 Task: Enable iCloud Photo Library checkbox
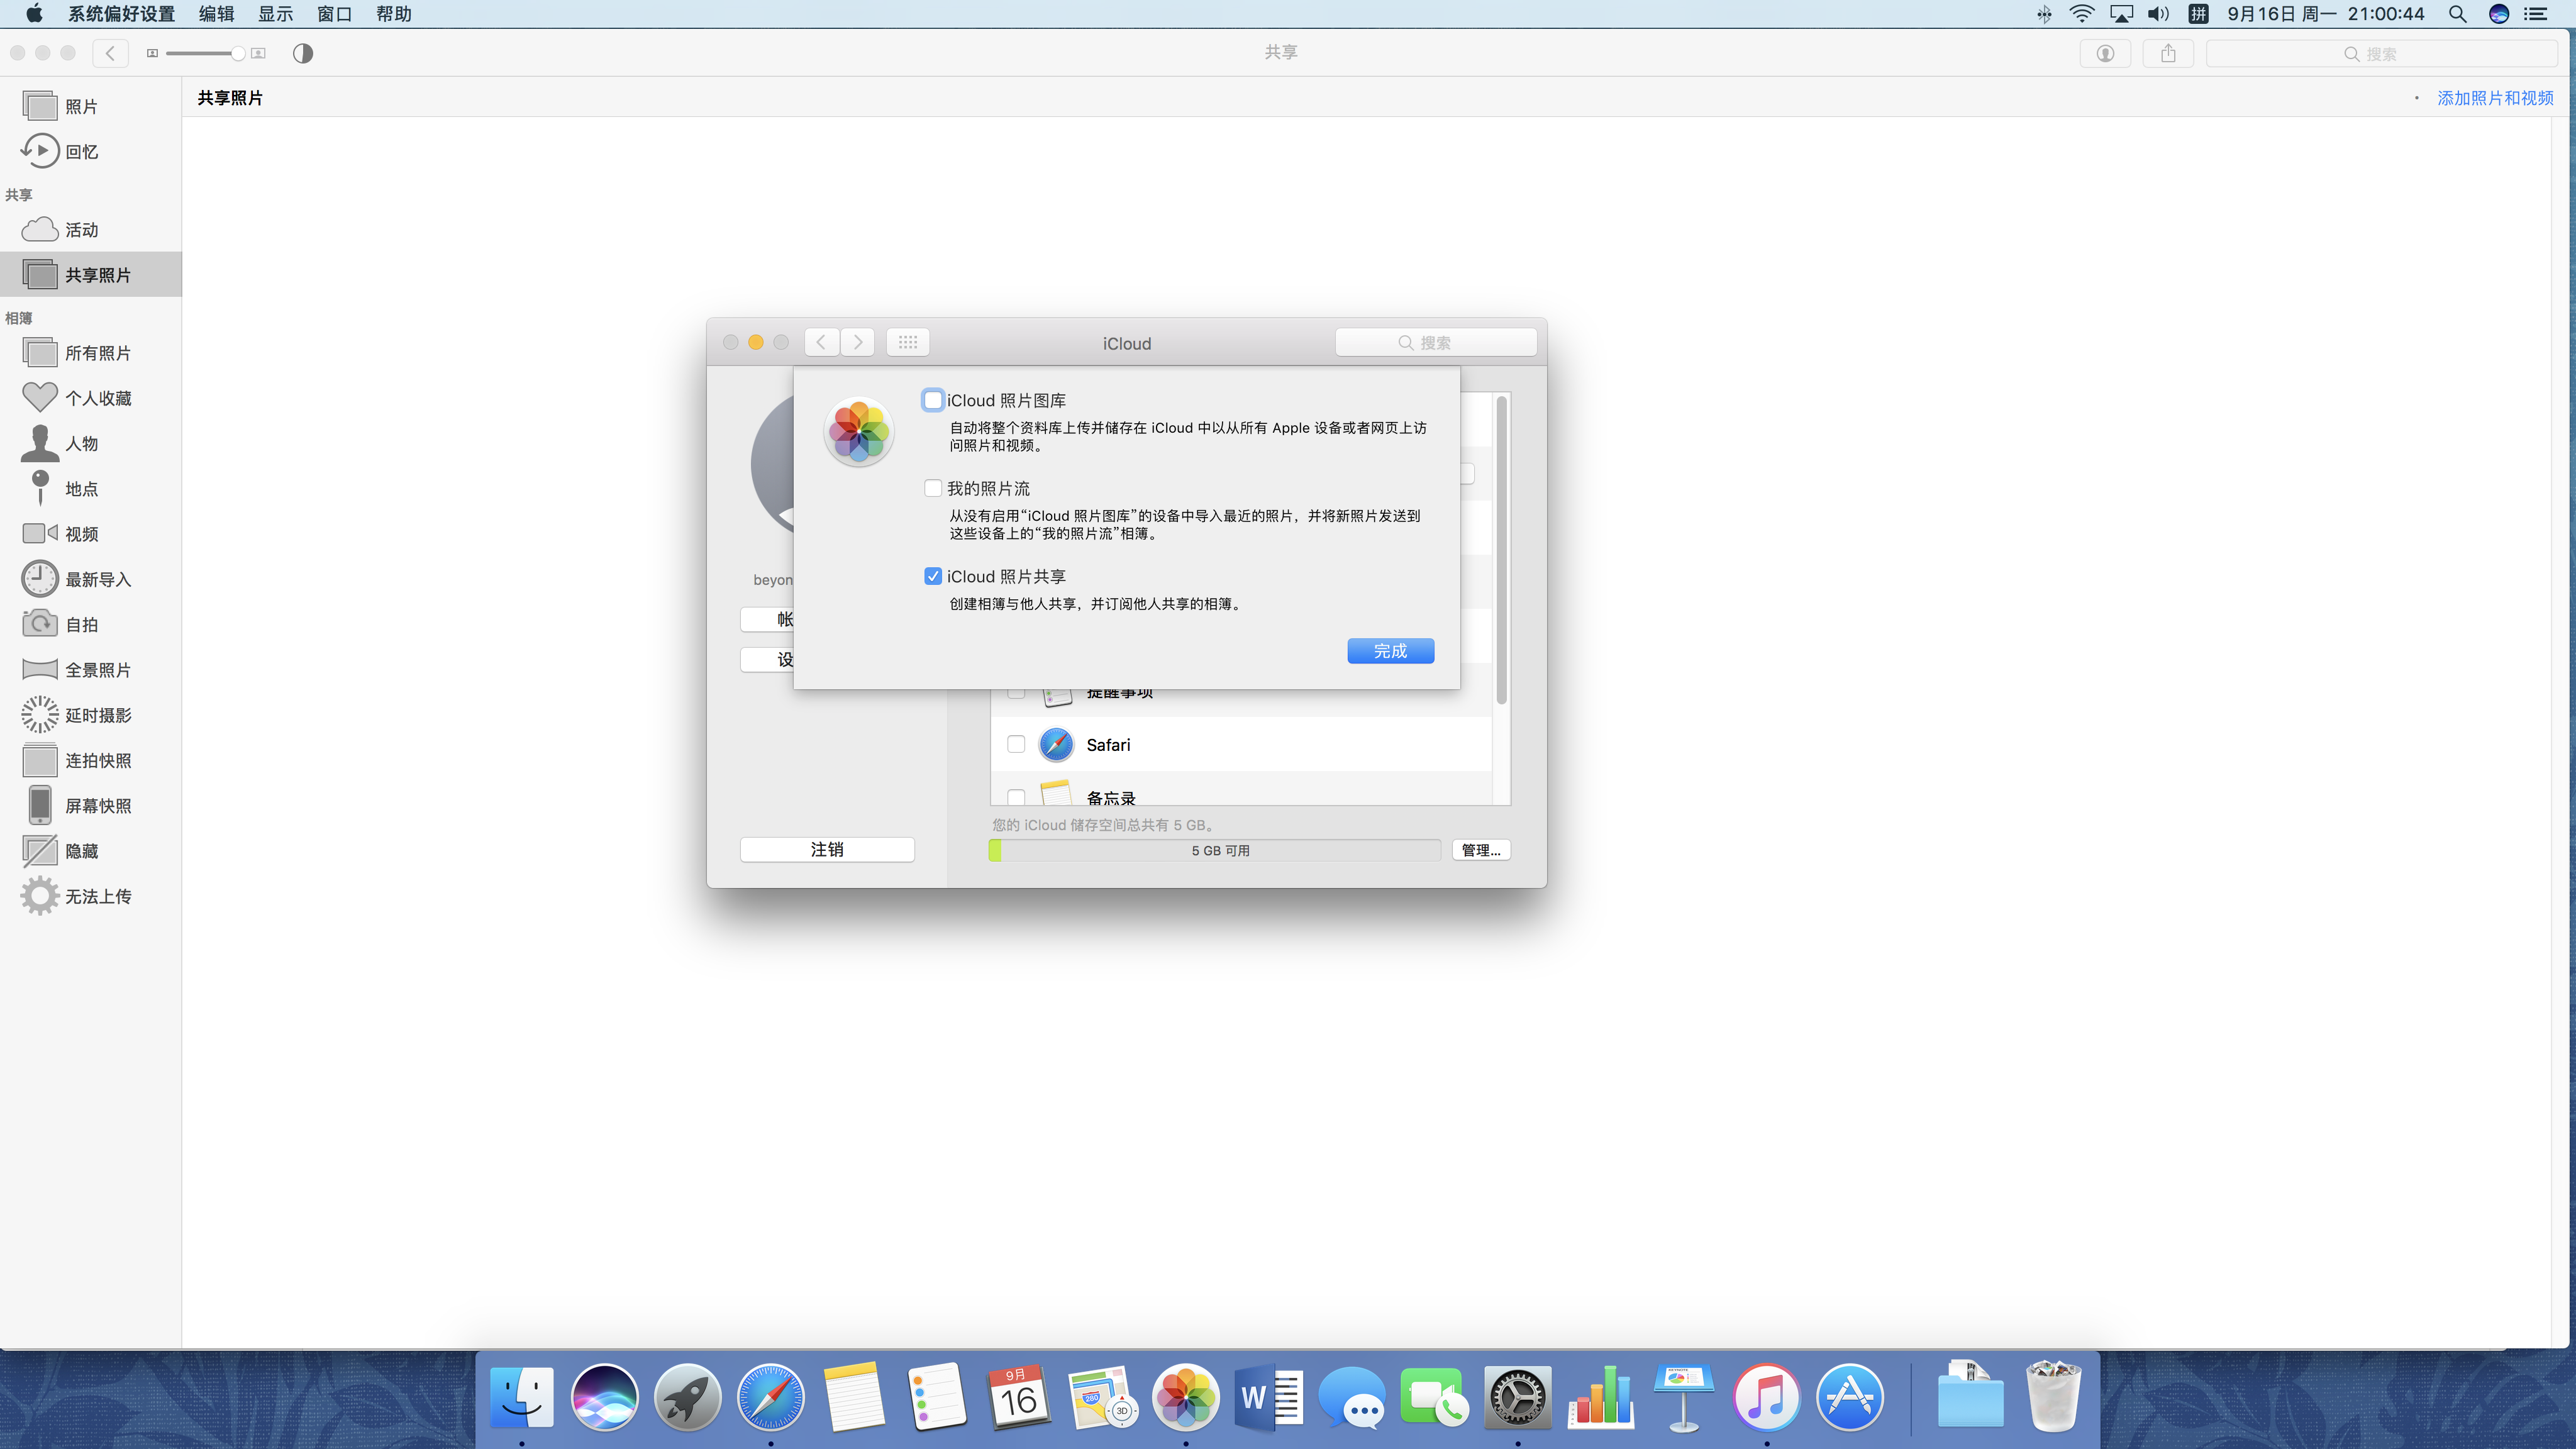[x=933, y=400]
